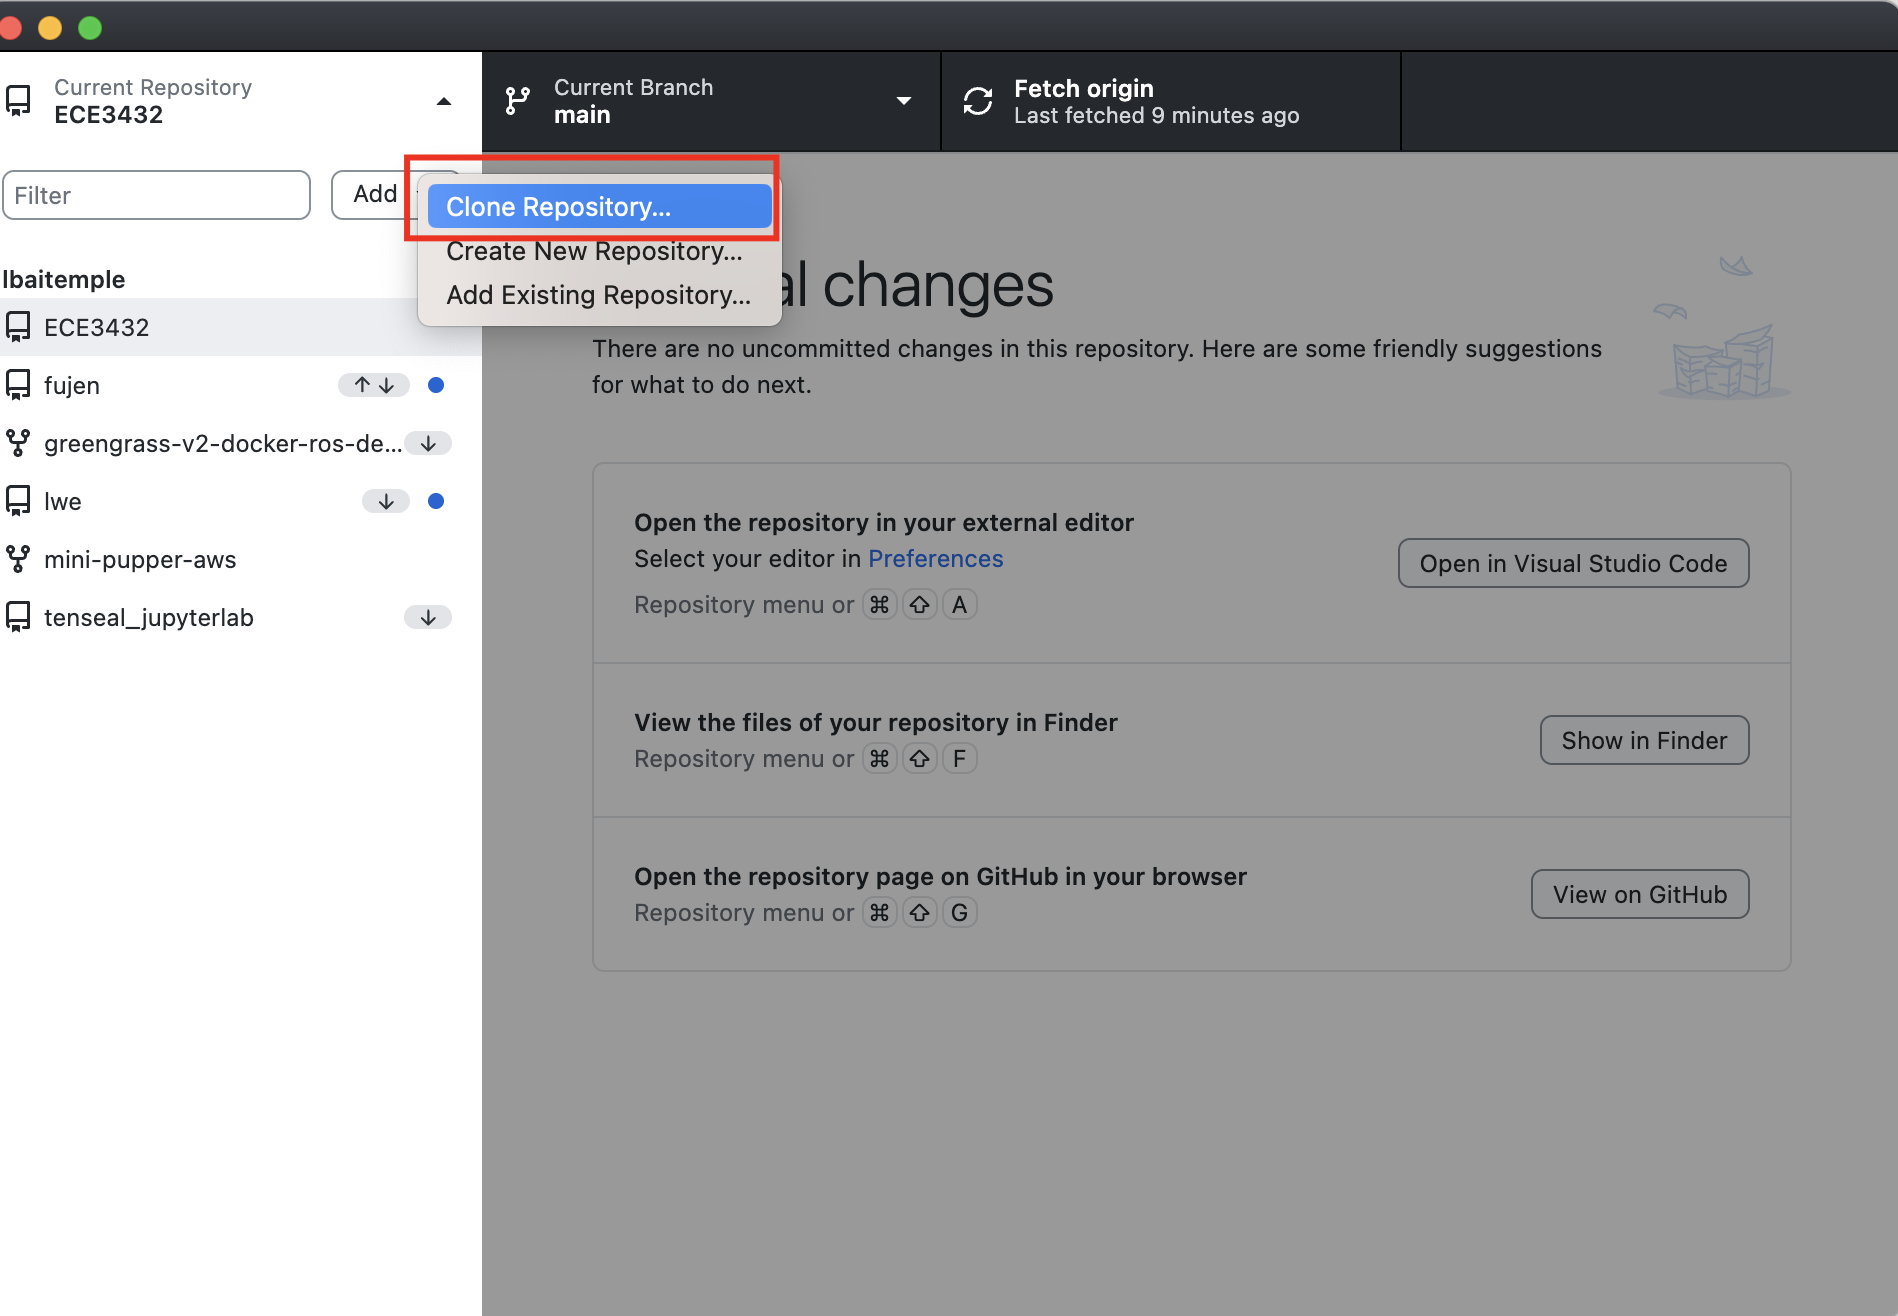
Task: Click the Fetch origin sync icon
Action: [977, 101]
